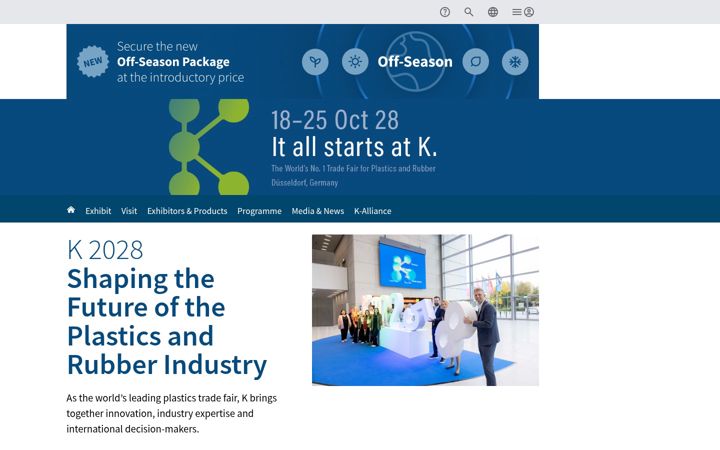The width and height of the screenshot is (720, 450).
Task: Open the help question mark icon
Action: pos(444,12)
